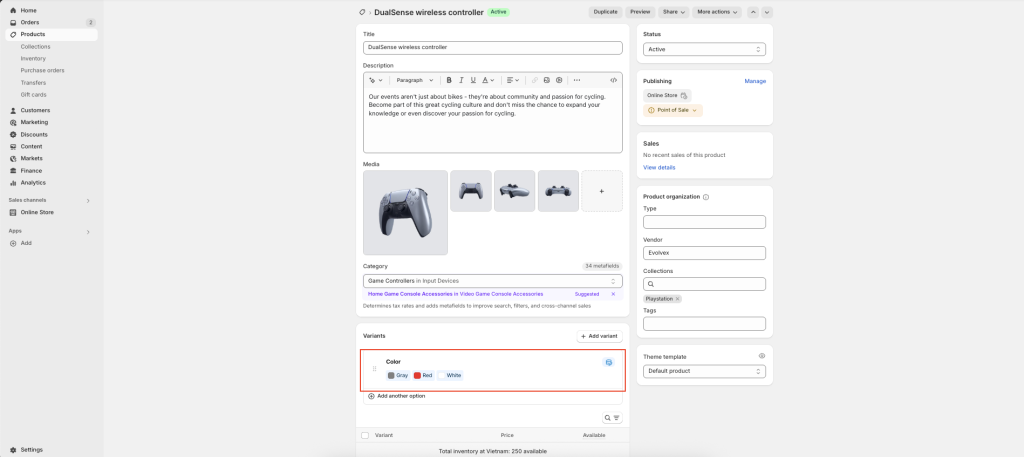The height and width of the screenshot is (457, 1024).
Task: Open the Category Game Controllers dropdown
Action: (x=492, y=281)
